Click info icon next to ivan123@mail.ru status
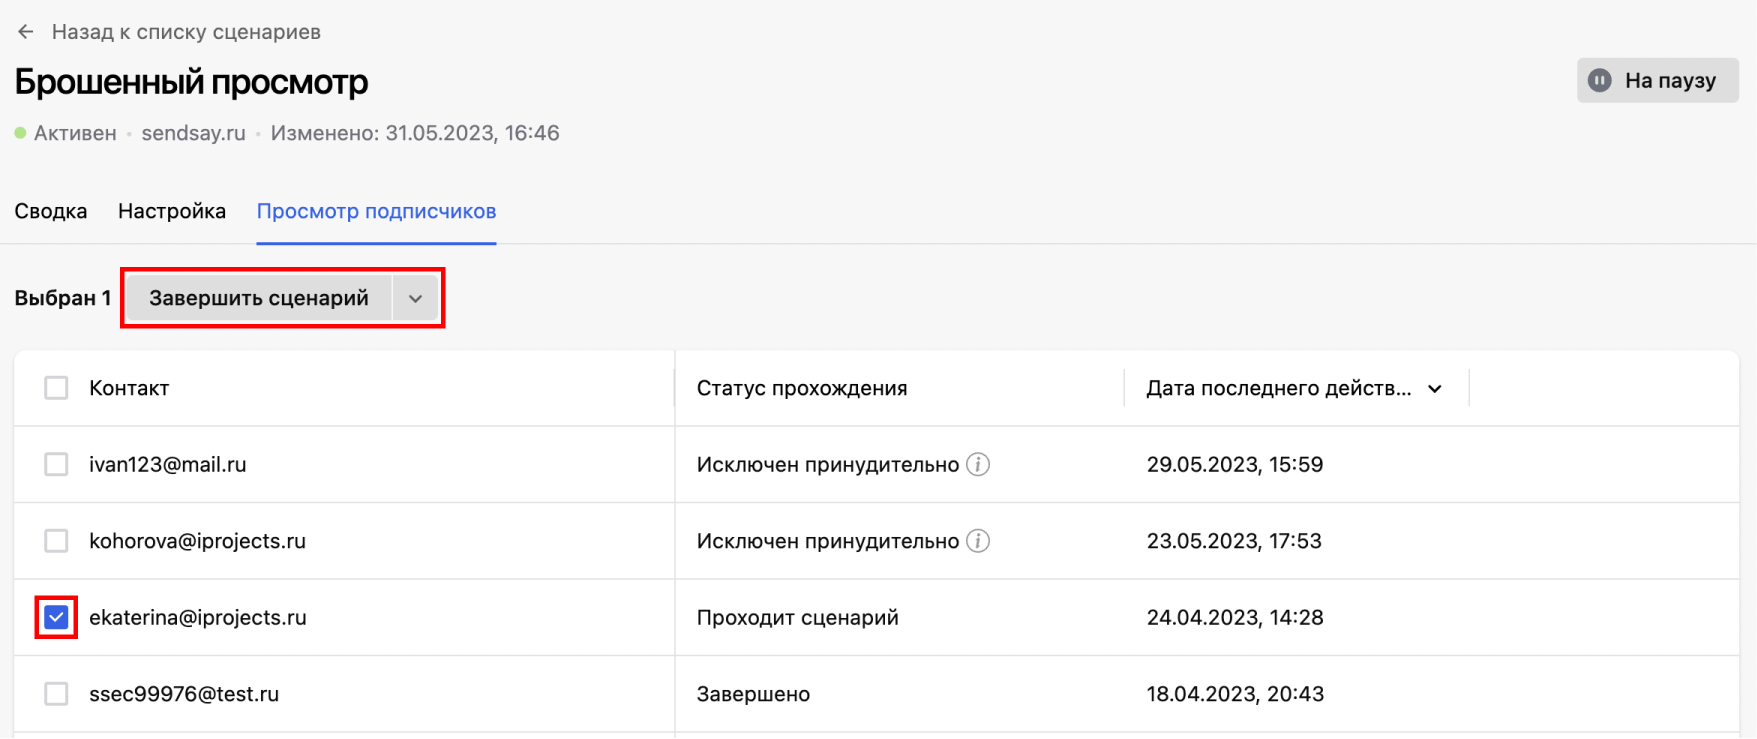Image resolution: width=1757 pixels, height=739 pixels. coord(978,465)
